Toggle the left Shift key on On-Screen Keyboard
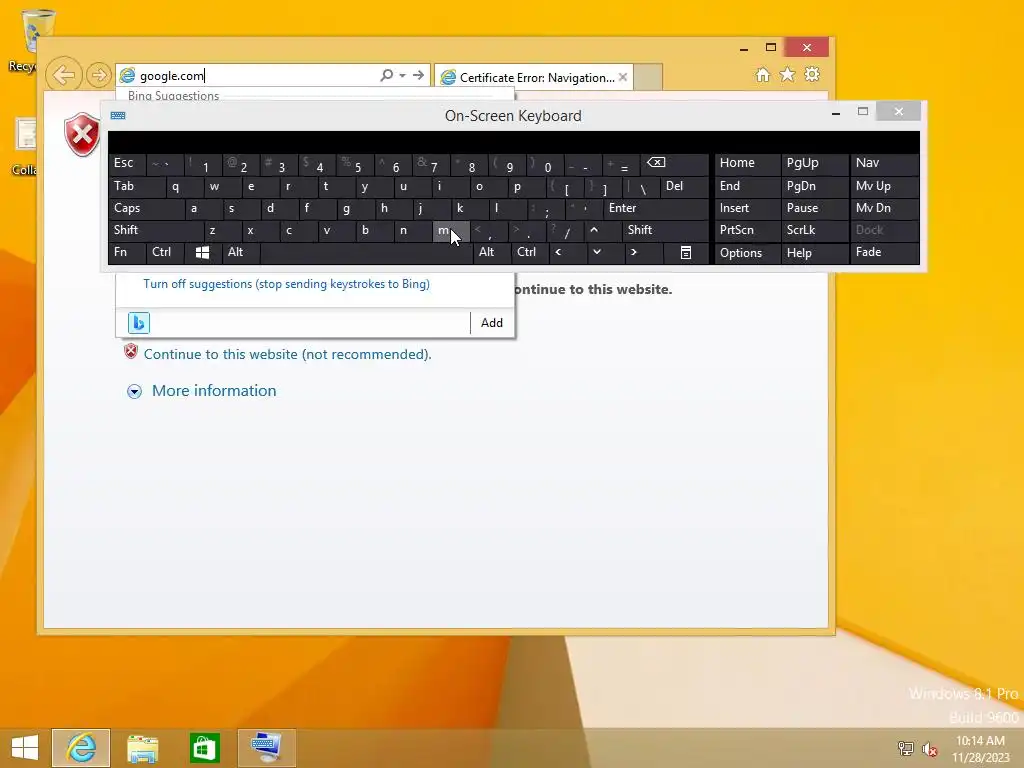 point(156,230)
